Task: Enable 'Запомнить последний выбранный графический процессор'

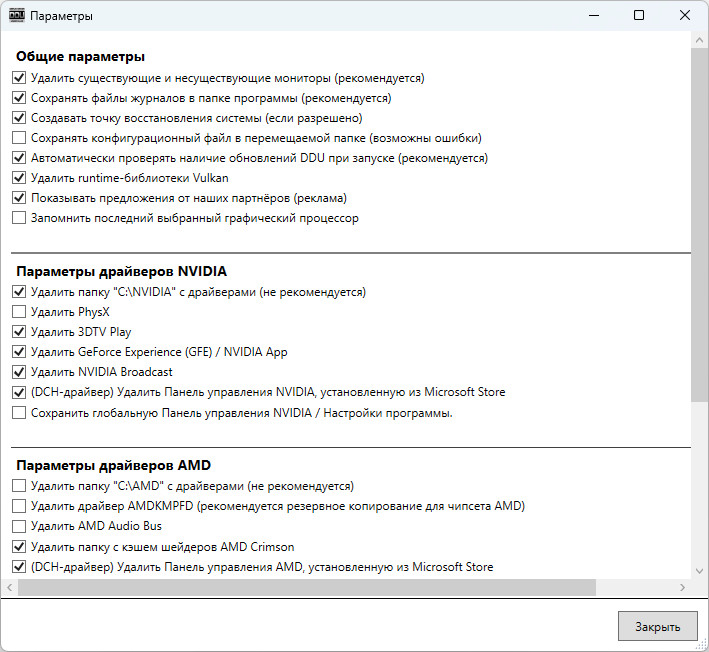Action: pyautogui.click(x=19, y=218)
